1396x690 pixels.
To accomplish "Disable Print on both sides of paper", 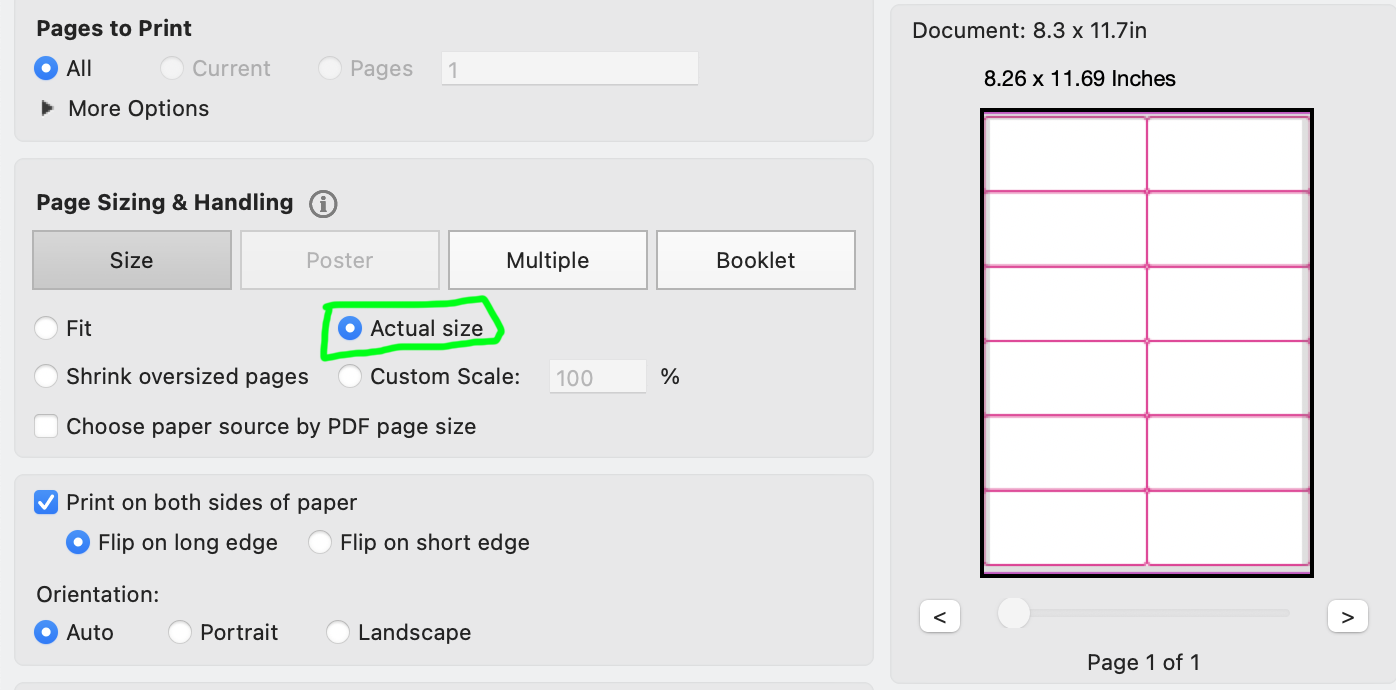I will (46, 502).
